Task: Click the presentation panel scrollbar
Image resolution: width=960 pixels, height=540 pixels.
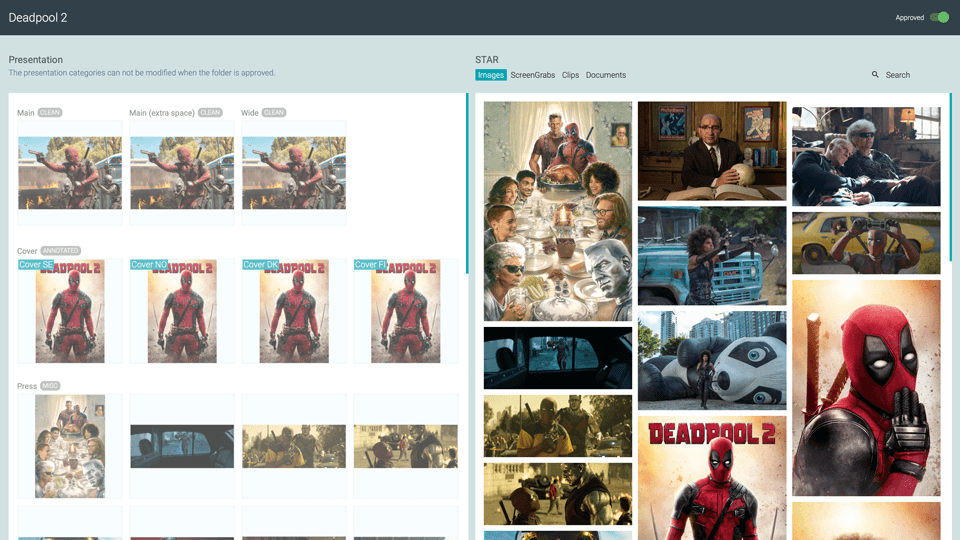Action: click(467, 184)
